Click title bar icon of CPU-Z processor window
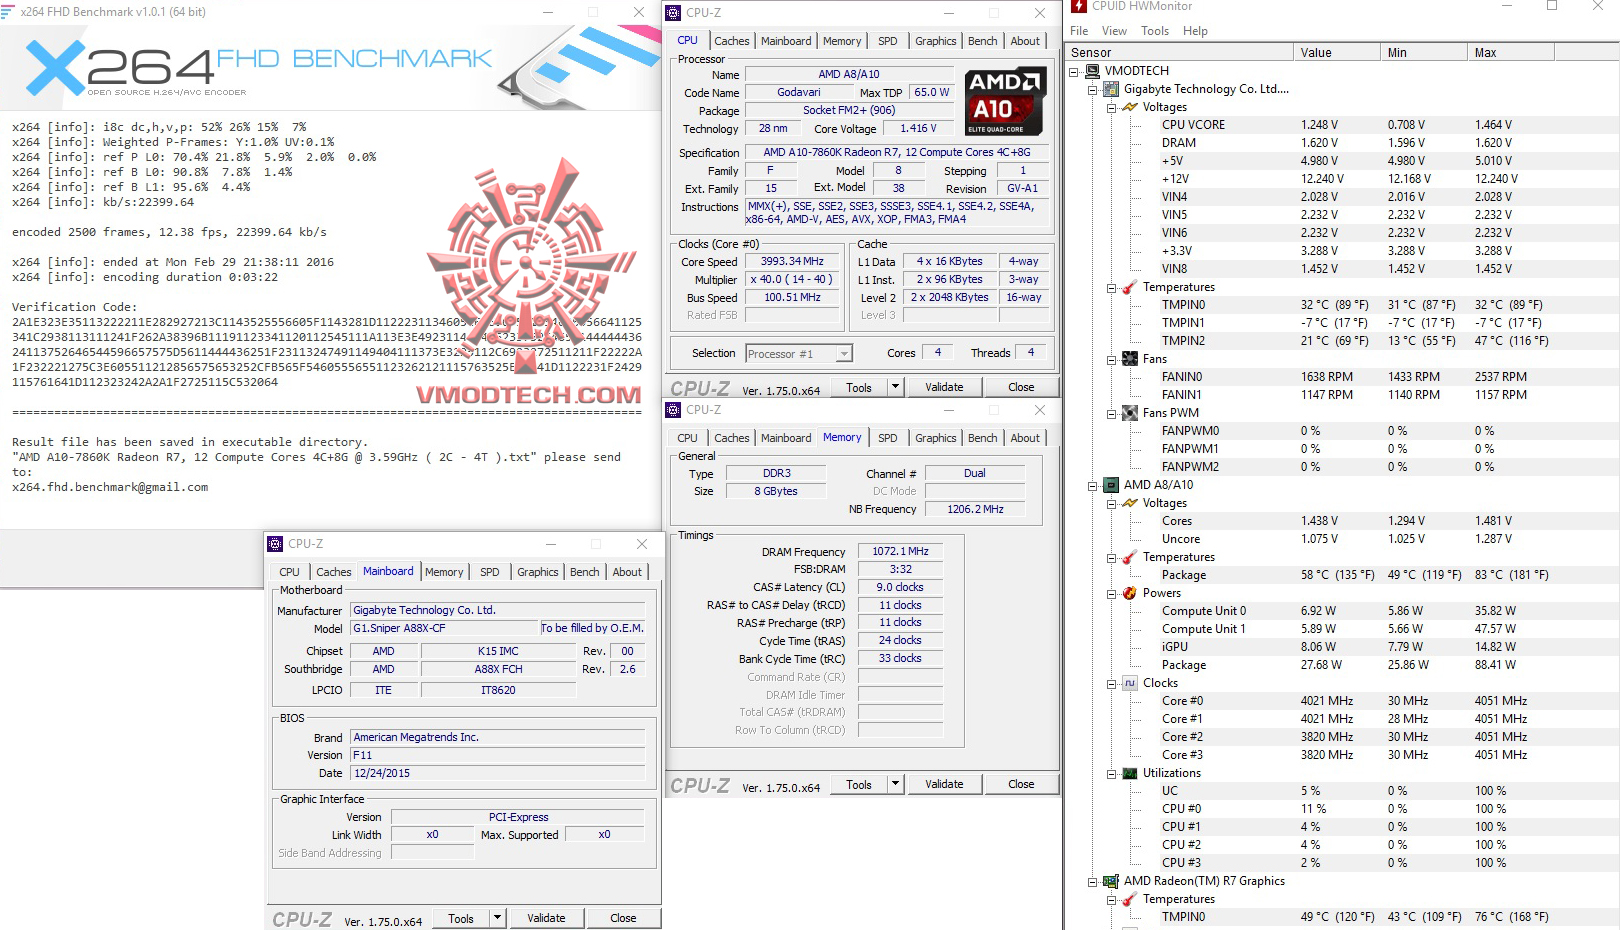The width and height of the screenshot is (1620, 930). click(x=673, y=13)
